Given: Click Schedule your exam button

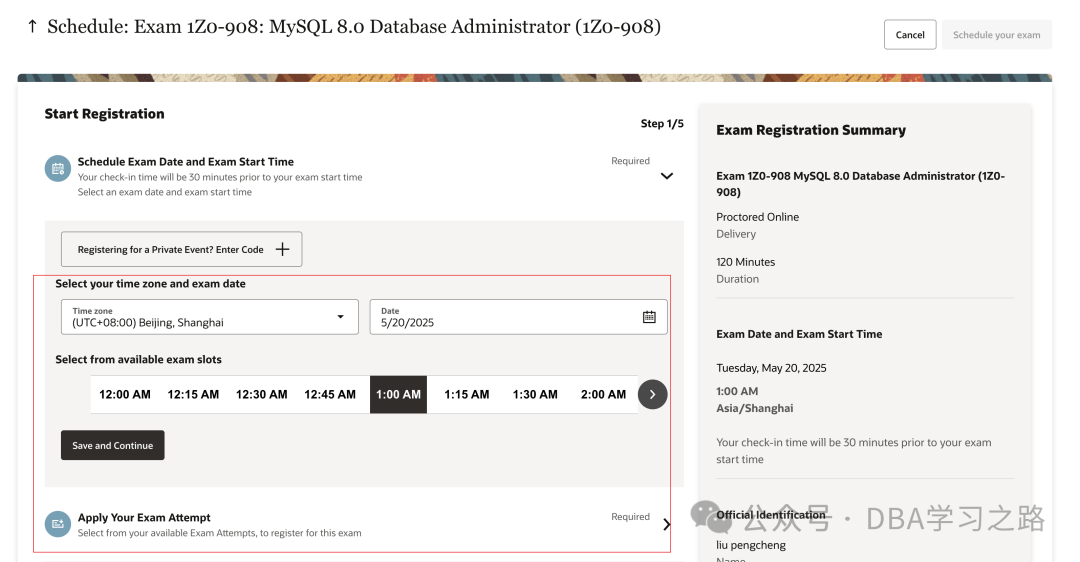Looking at the screenshot, I should [997, 34].
